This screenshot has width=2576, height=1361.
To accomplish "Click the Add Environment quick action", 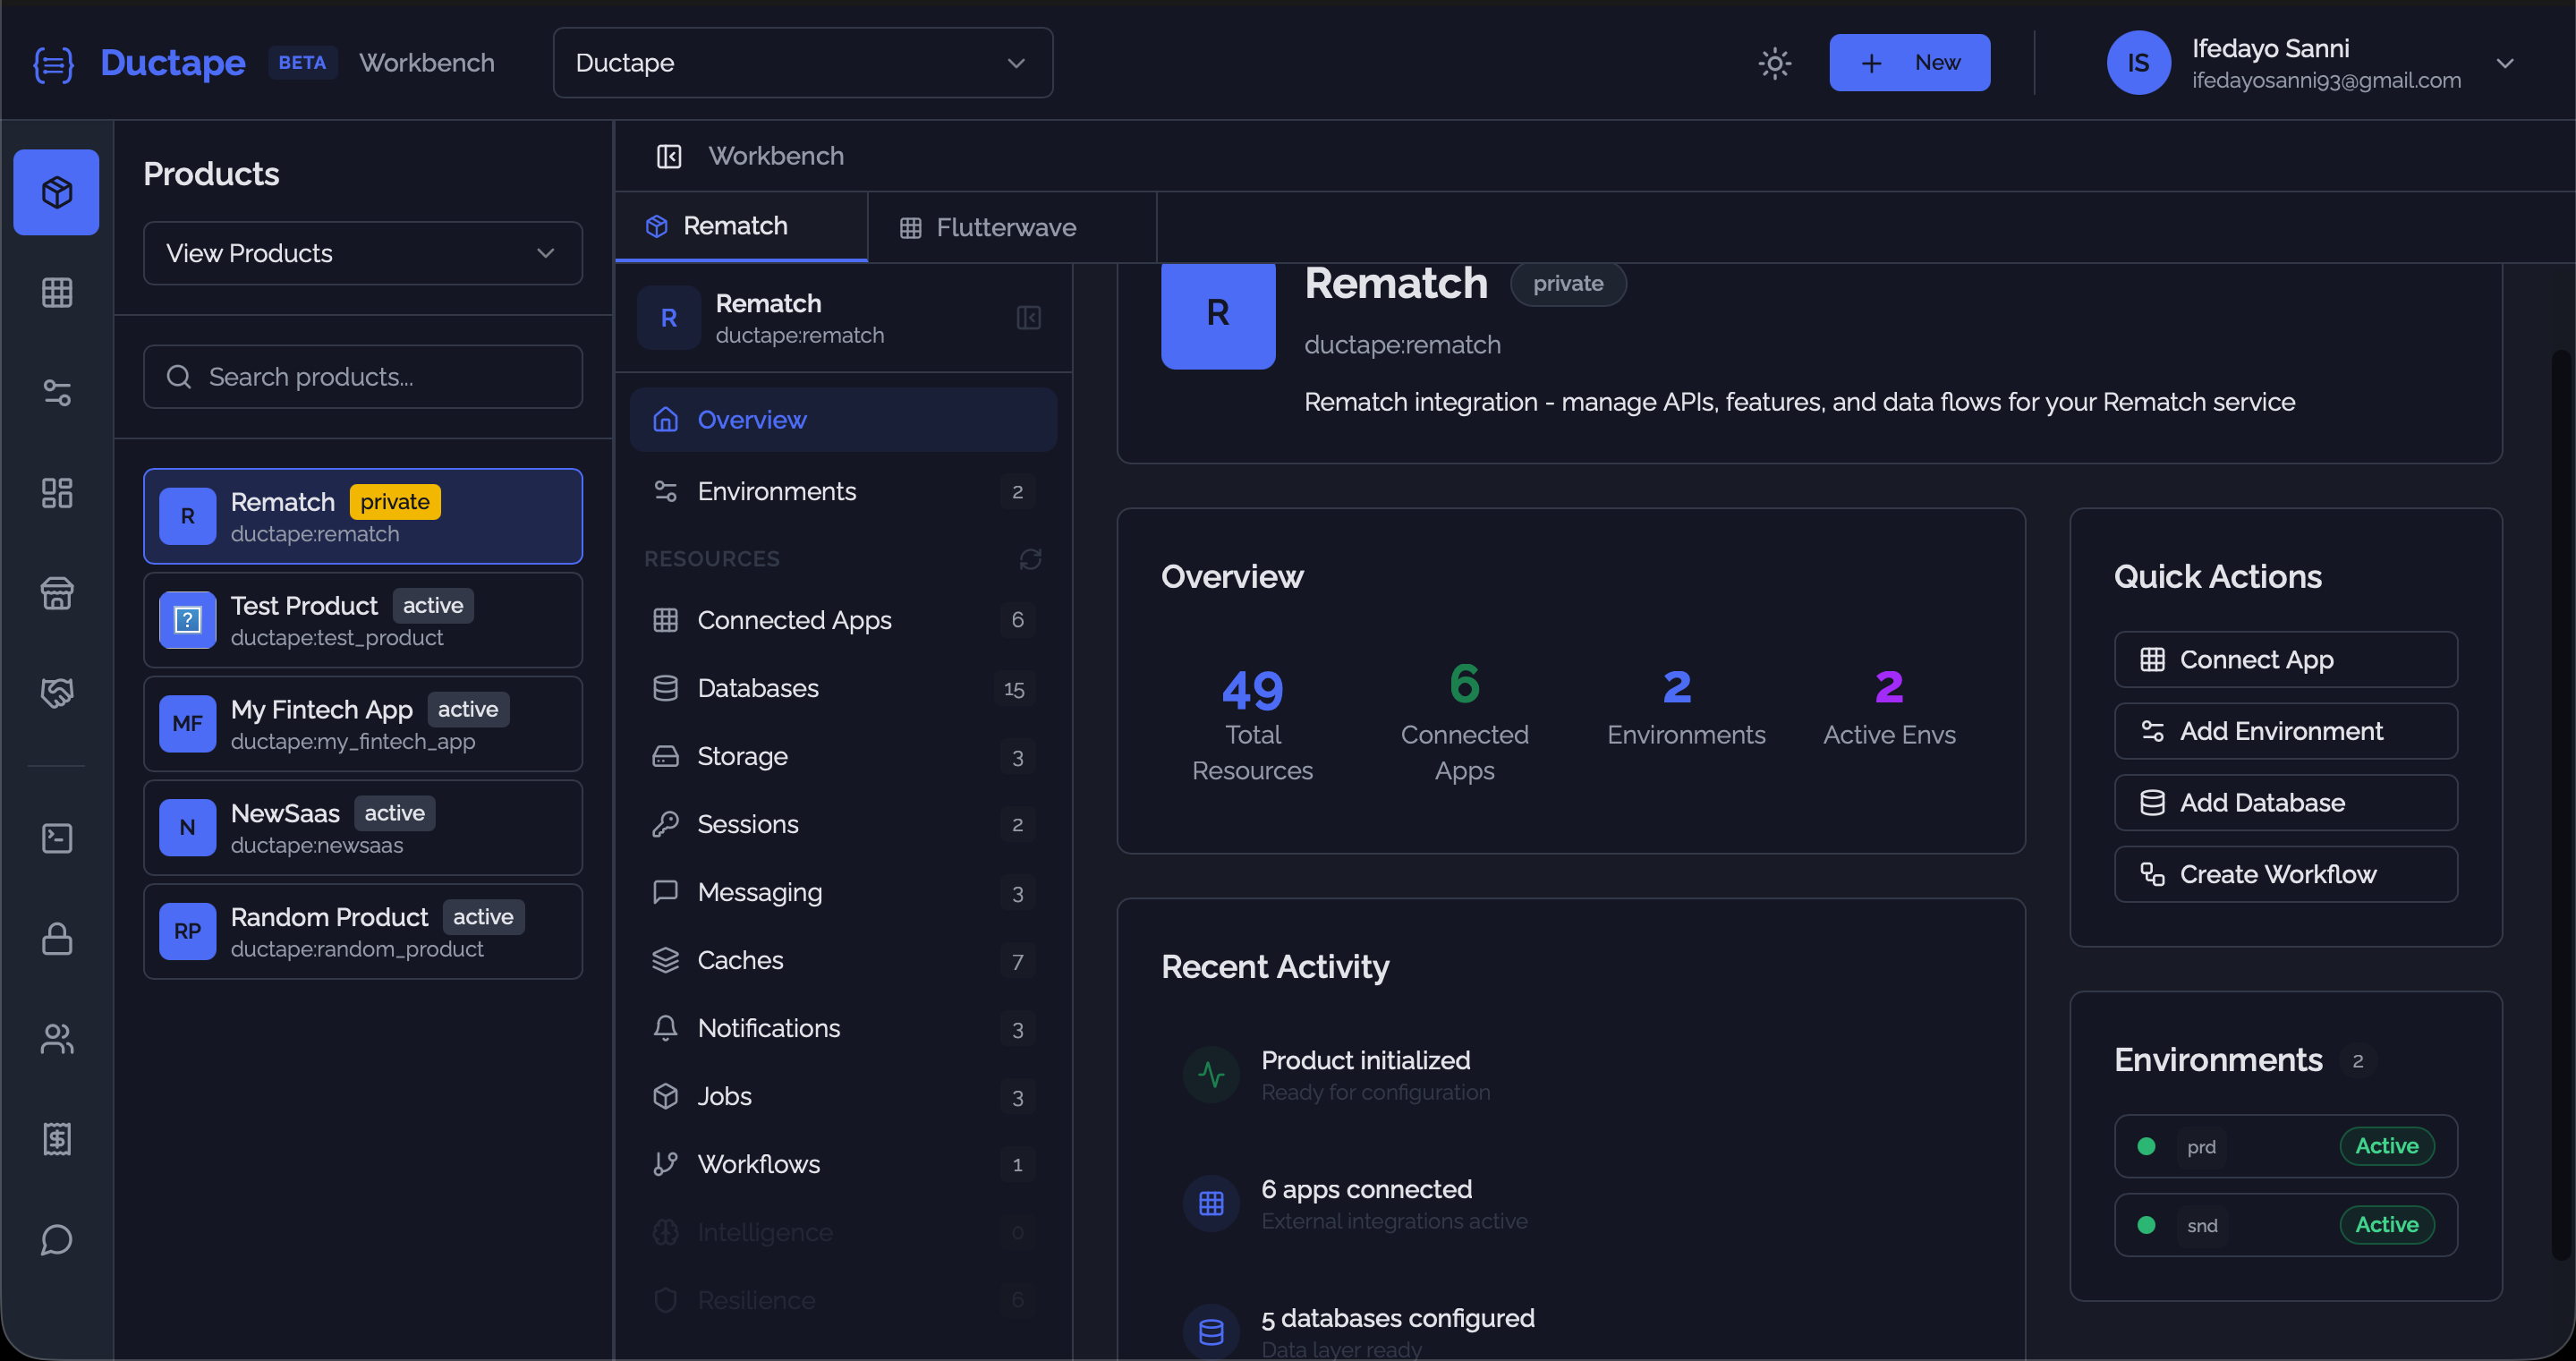I will click(x=2285, y=731).
